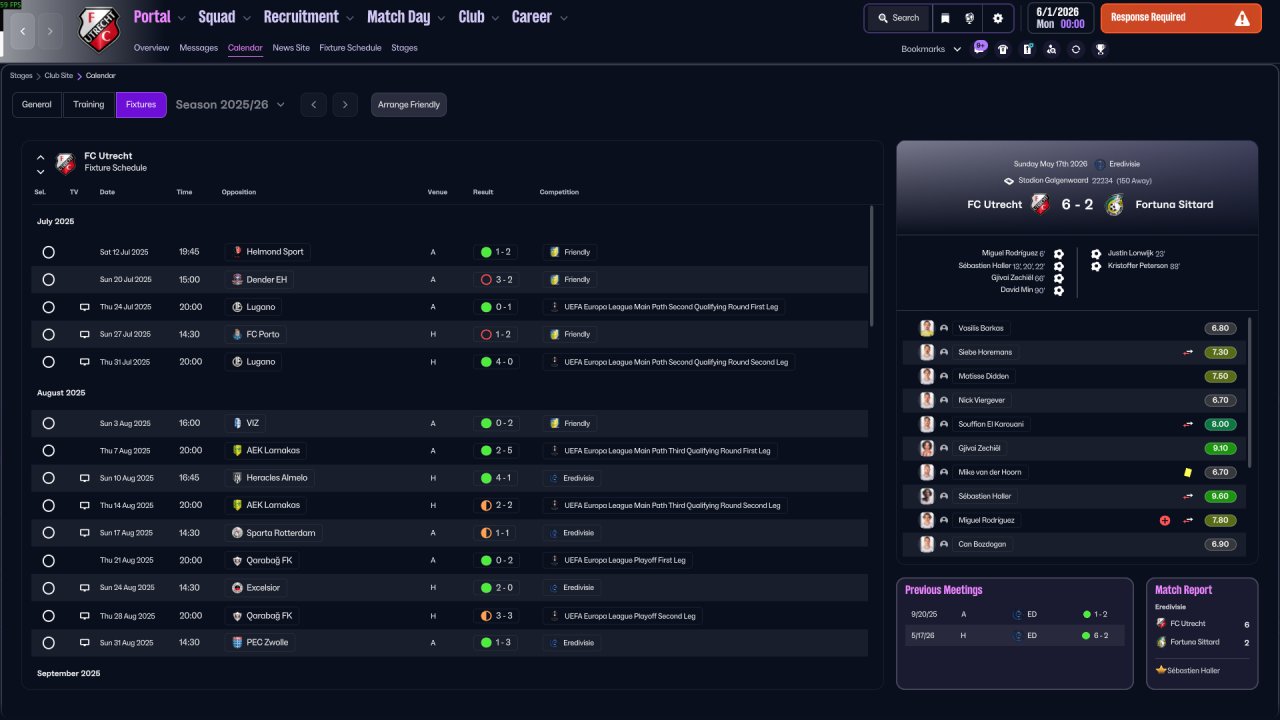
Task: Click Fortuna Sittard crest in match summary
Action: [x=1115, y=204]
